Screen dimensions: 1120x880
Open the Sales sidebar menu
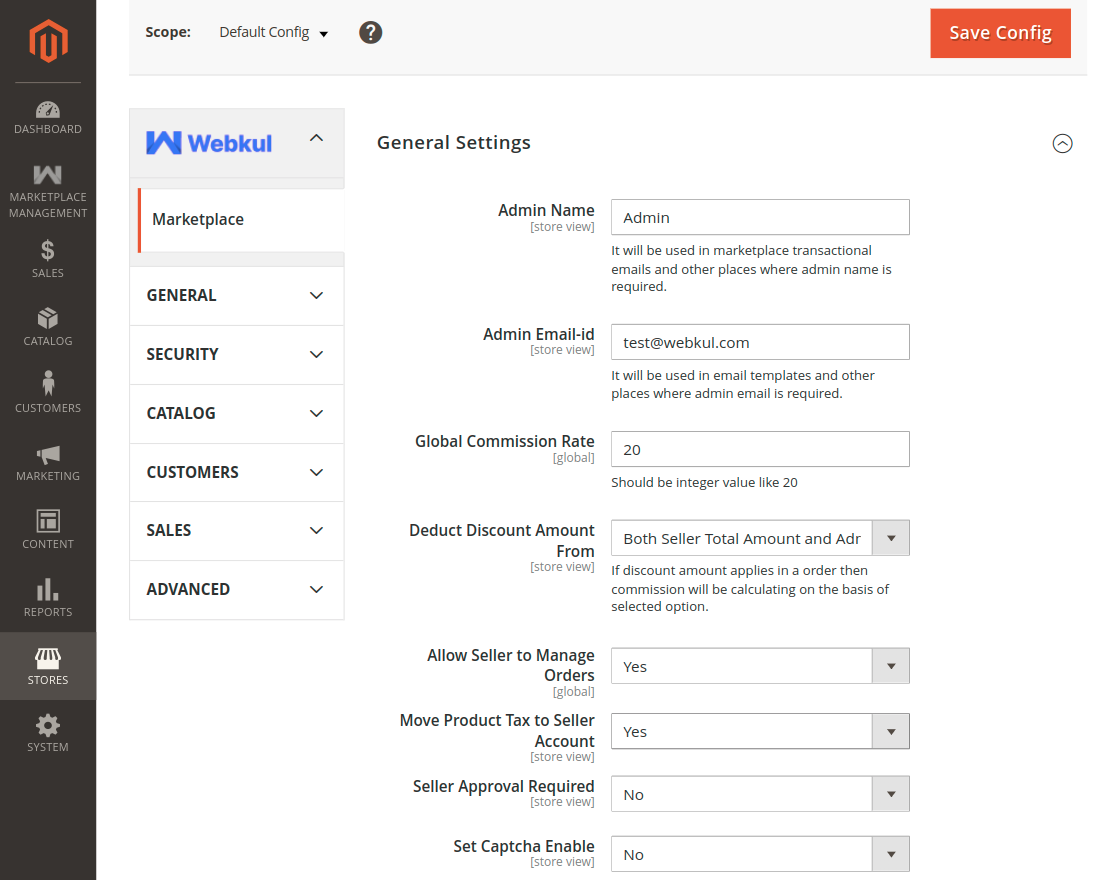click(x=47, y=258)
